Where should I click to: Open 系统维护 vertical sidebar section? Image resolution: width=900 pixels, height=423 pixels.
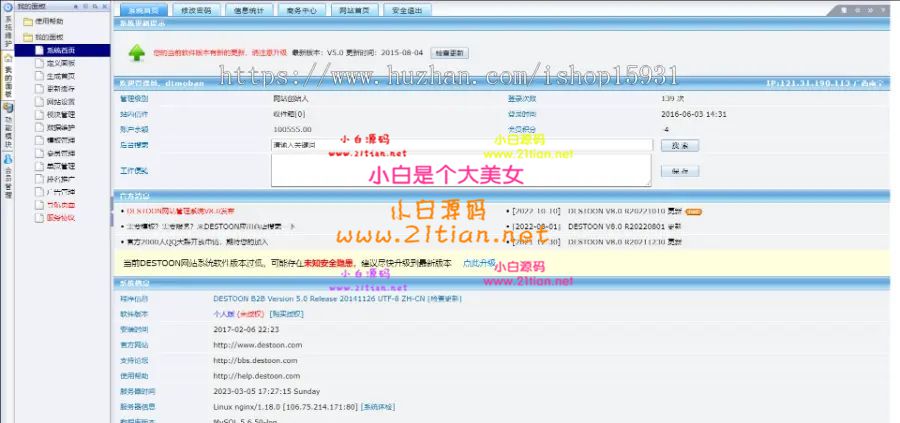pos(7,30)
